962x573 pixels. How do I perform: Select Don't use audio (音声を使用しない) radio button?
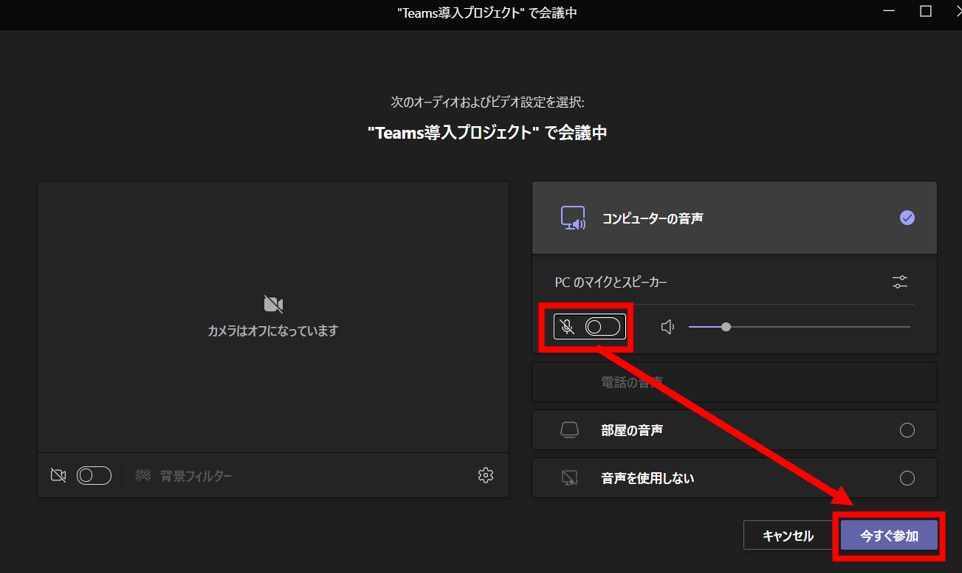[x=907, y=478]
